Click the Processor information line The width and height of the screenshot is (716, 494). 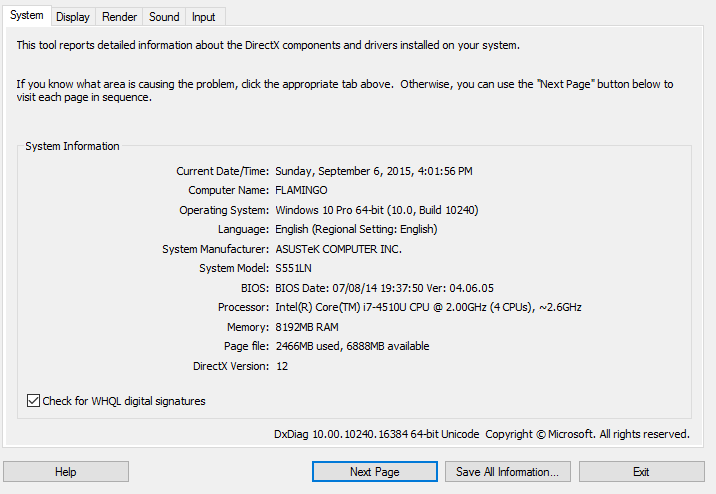pyautogui.click(x=428, y=307)
